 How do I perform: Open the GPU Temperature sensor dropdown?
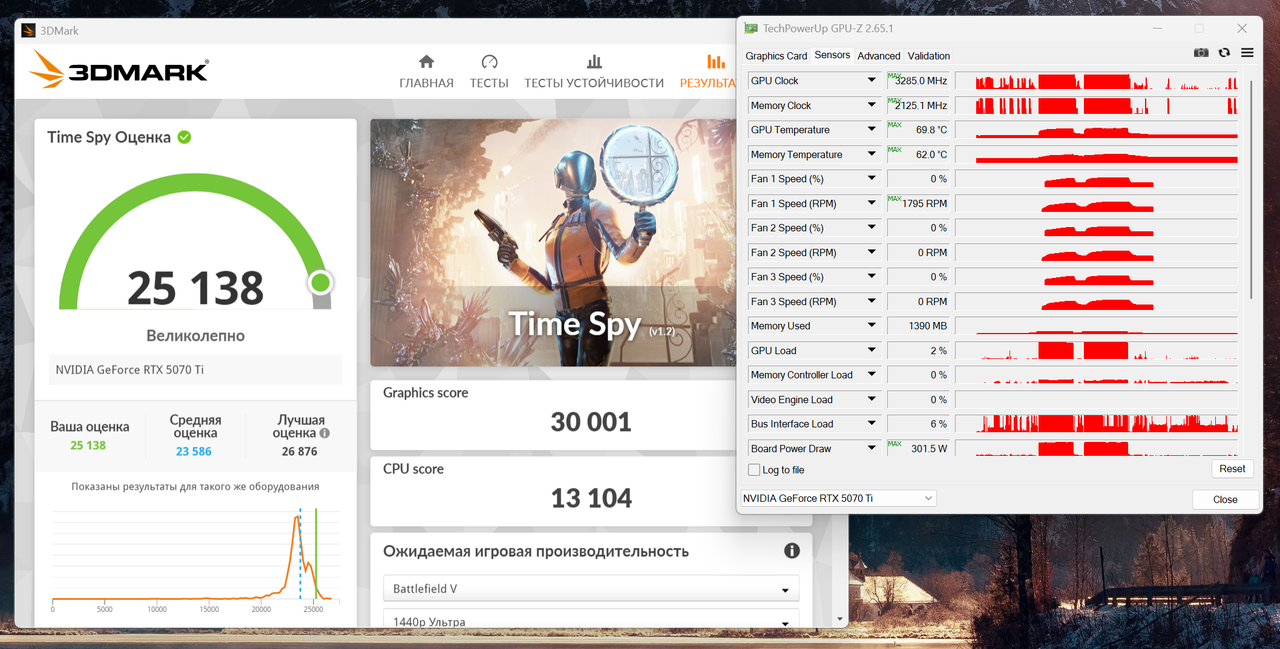pos(871,130)
